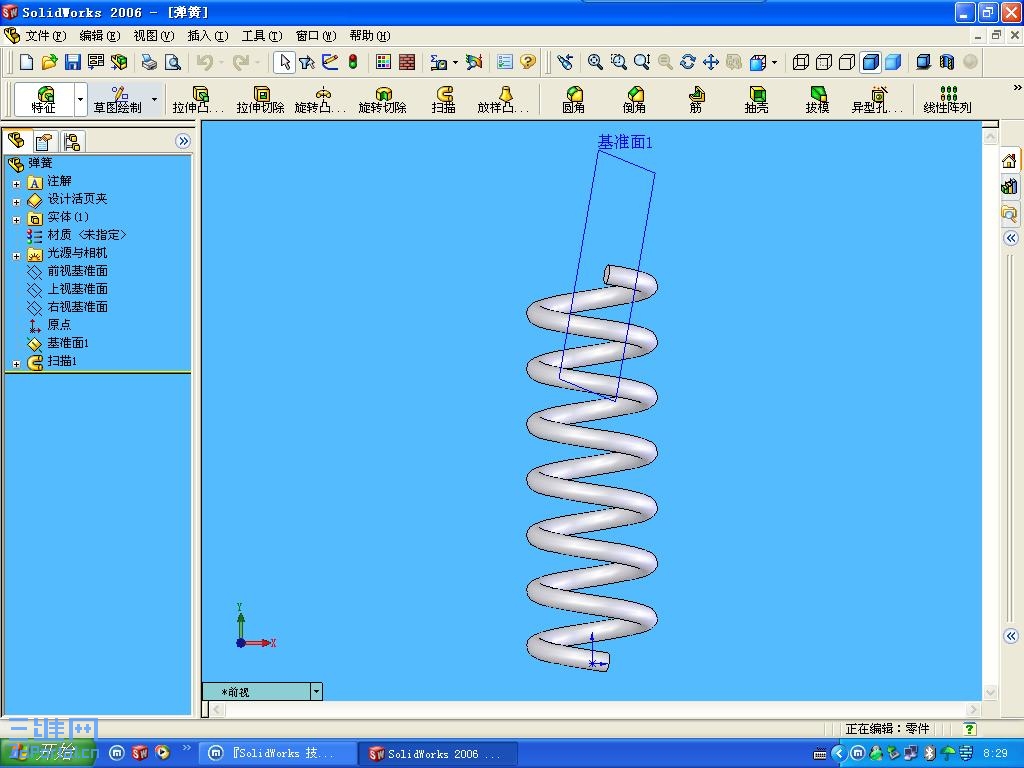Click the Shell (抽壳) tool
Viewport: 1024px width, 768px height.
click(756, 100)
